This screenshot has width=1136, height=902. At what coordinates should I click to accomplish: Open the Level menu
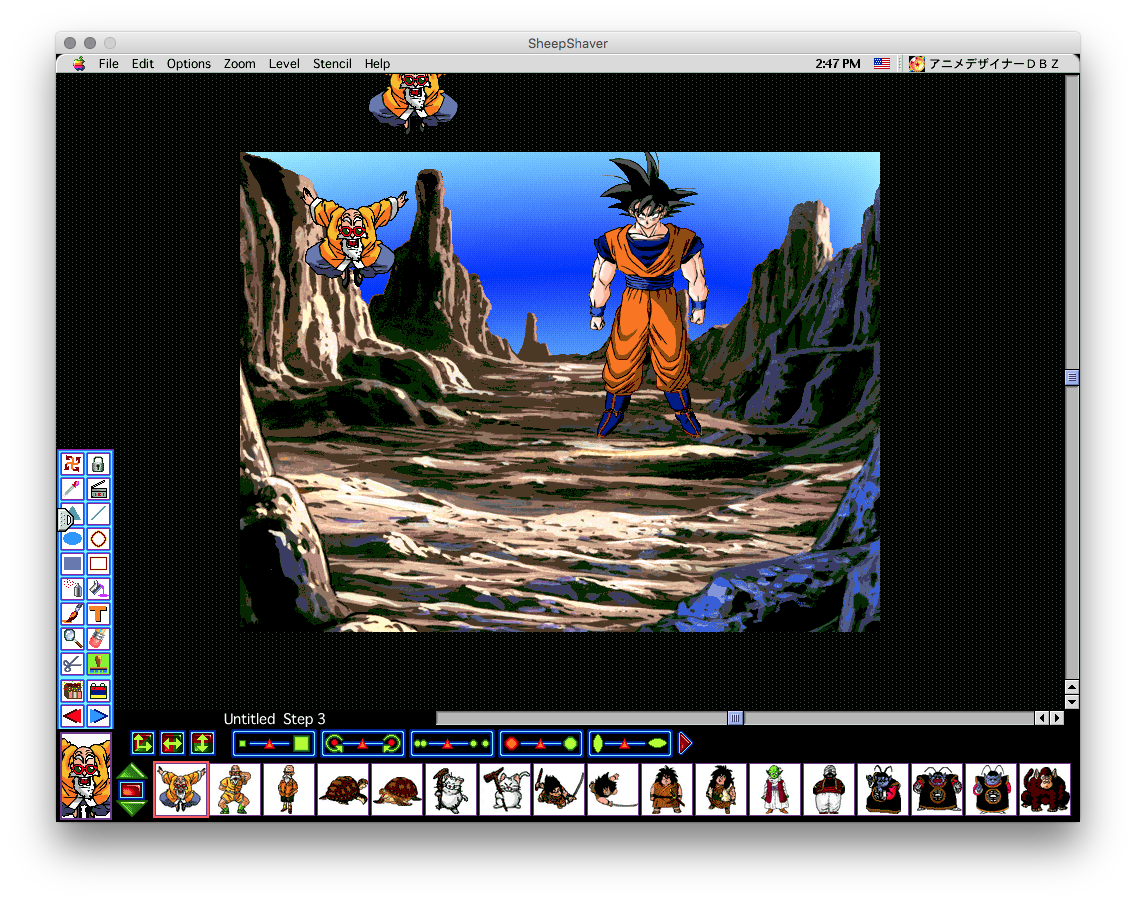point(284,64)
